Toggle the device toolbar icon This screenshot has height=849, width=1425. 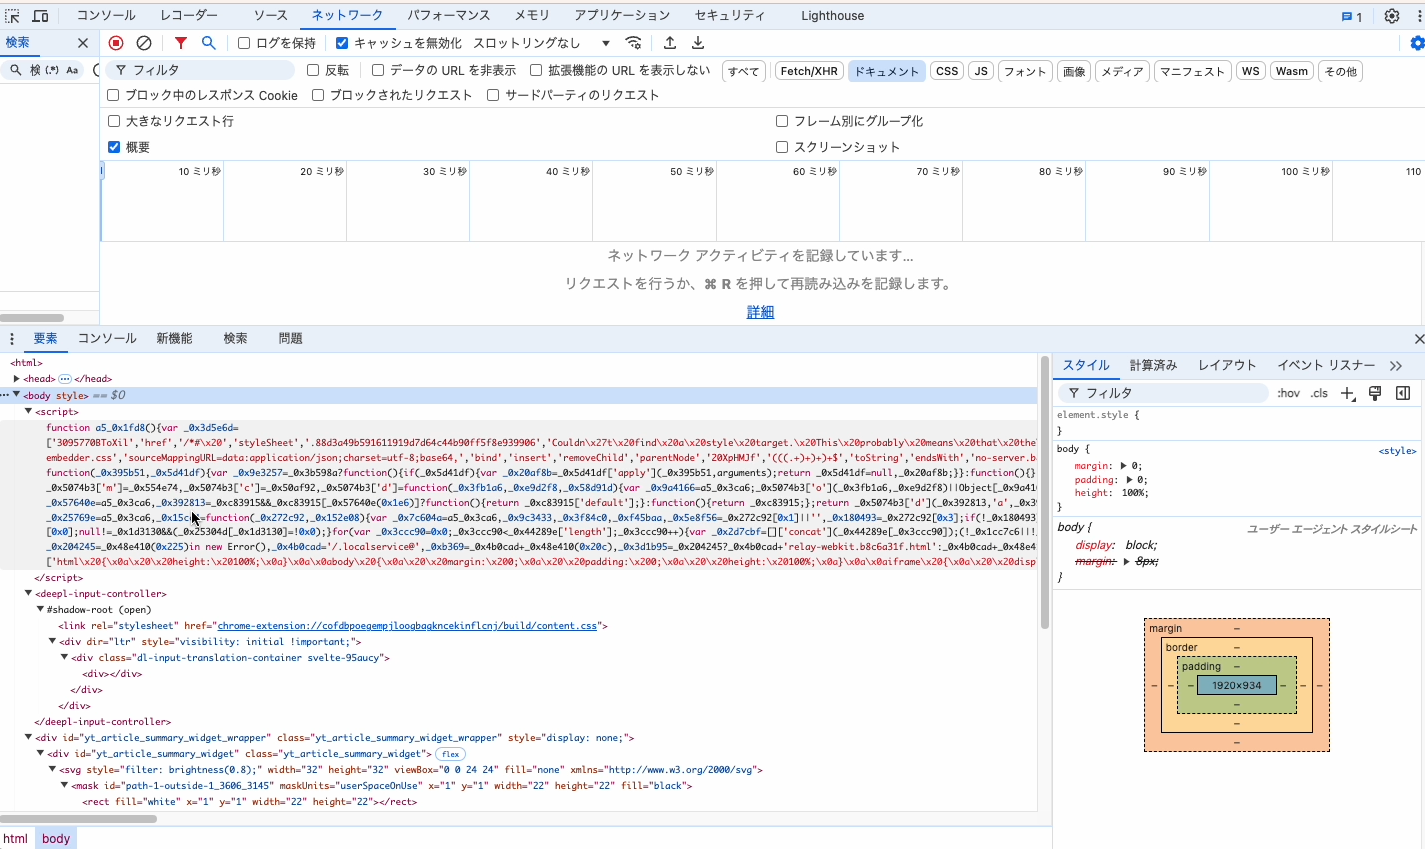coord(40,16)
